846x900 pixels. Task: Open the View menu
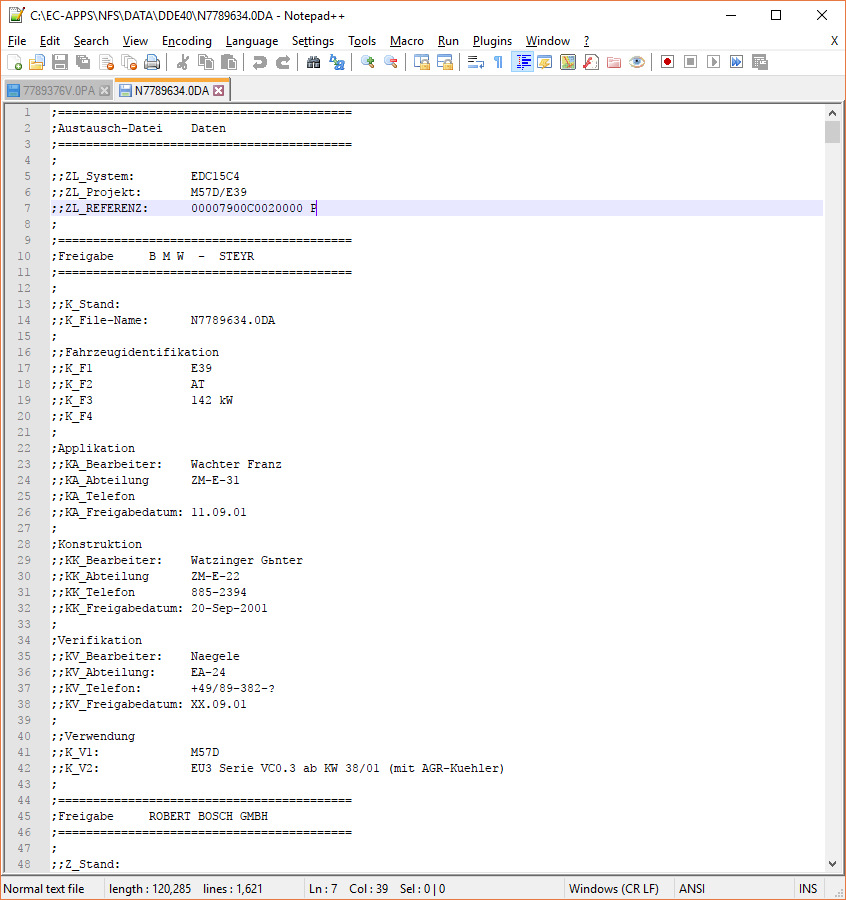(135, 41)
